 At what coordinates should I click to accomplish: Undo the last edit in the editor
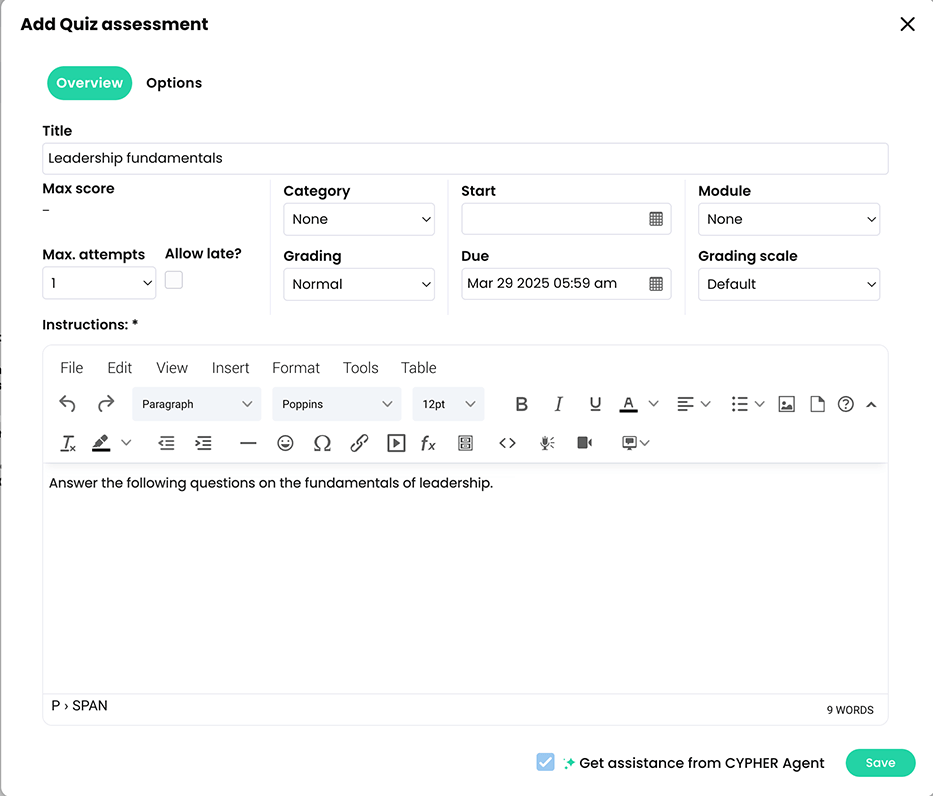click(x=67, y=403)
